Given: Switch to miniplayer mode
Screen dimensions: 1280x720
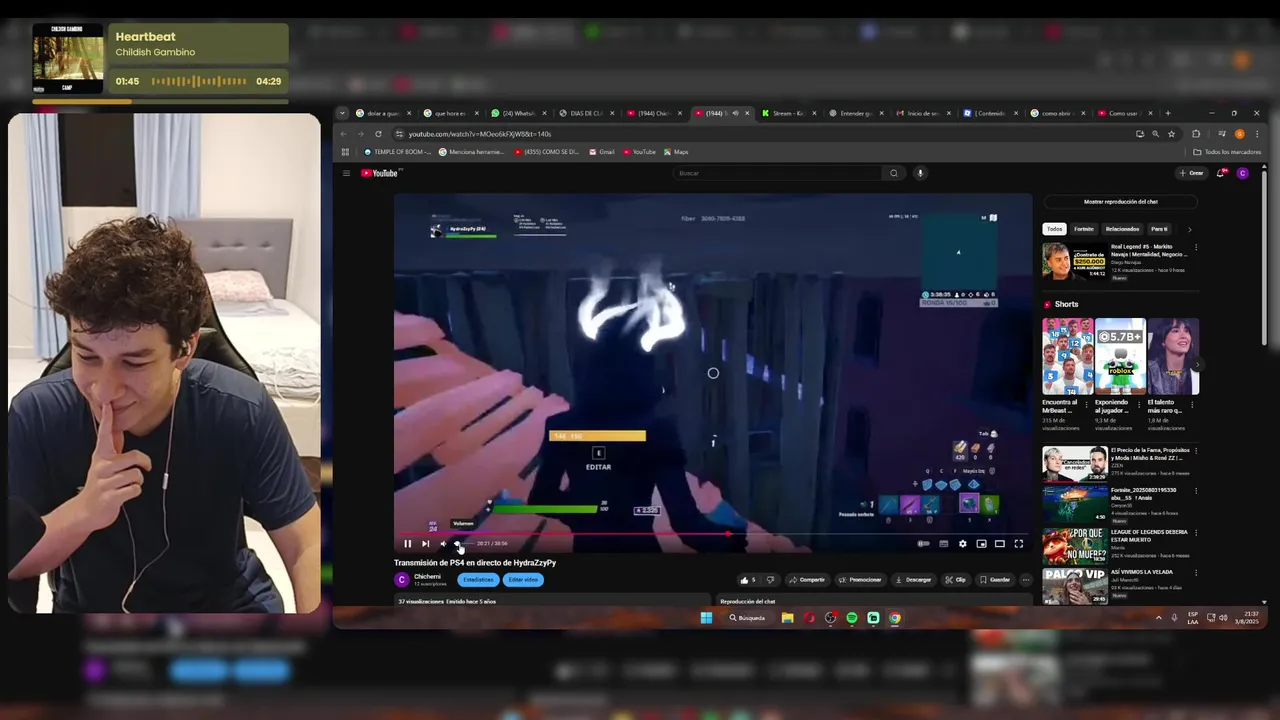Looking at the screenshot, I should (x=981, y=544).
